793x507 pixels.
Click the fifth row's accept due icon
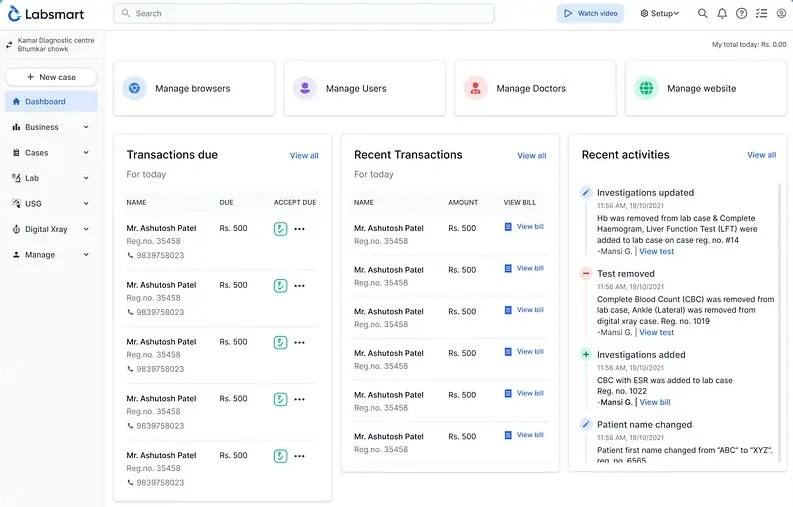click(280, 456)
